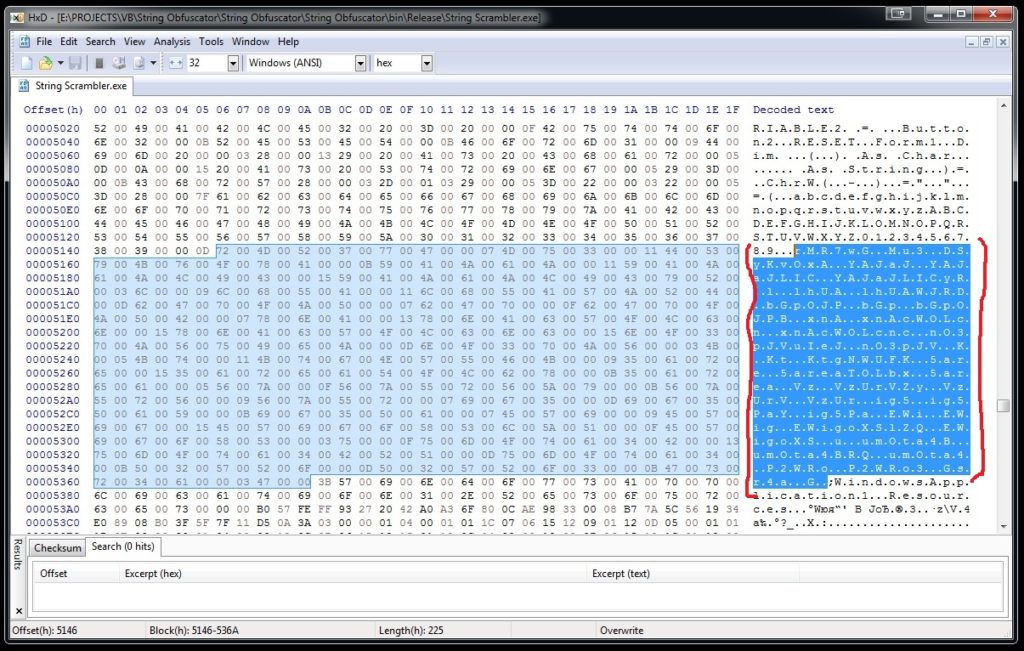
Task: Click the vertical scrollbar thumb of hex view
Action: point(1002,406)
